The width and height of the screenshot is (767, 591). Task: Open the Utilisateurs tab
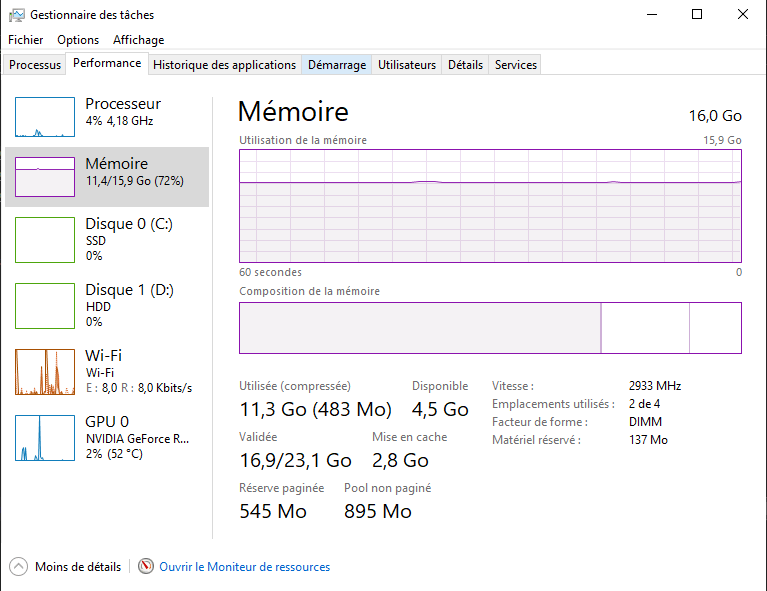407,65
